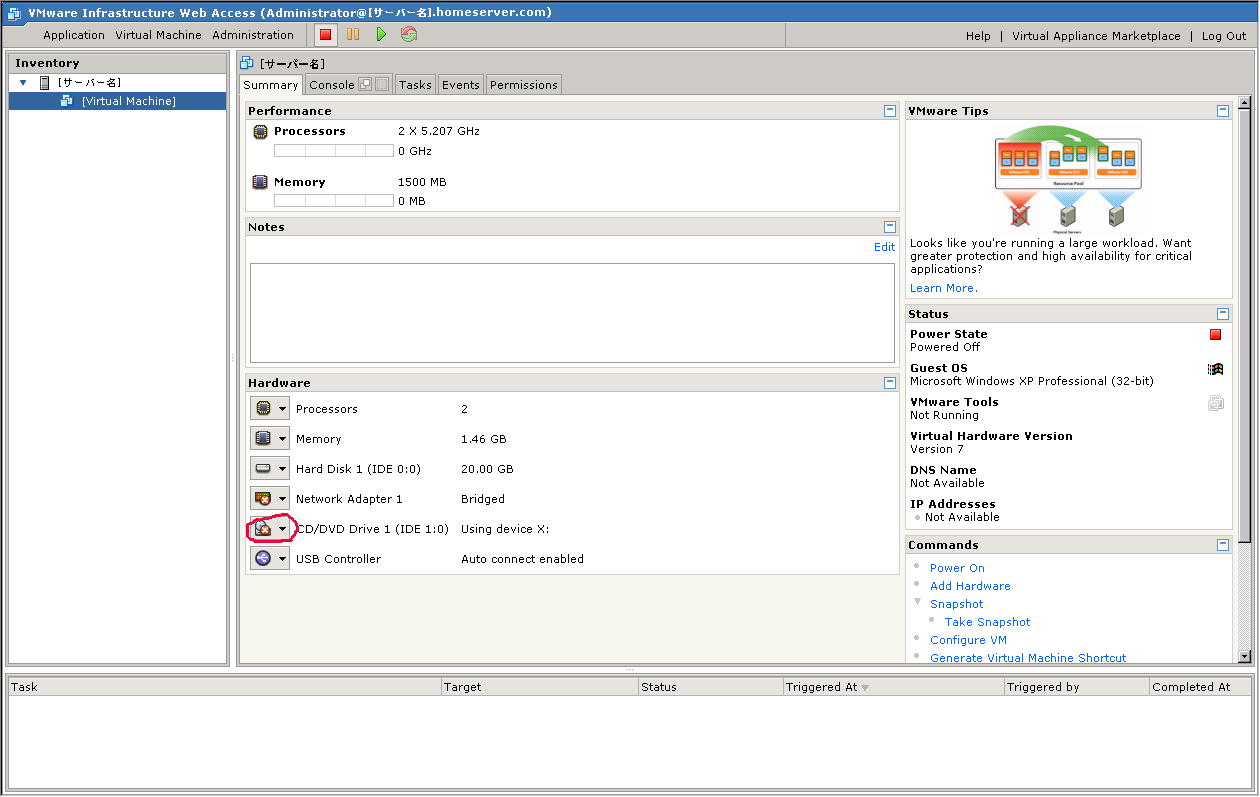Click the Processors icon in Hardware panel
Image resolution: width=1260 pixels, height=797 pixels.
pos(262,408)
